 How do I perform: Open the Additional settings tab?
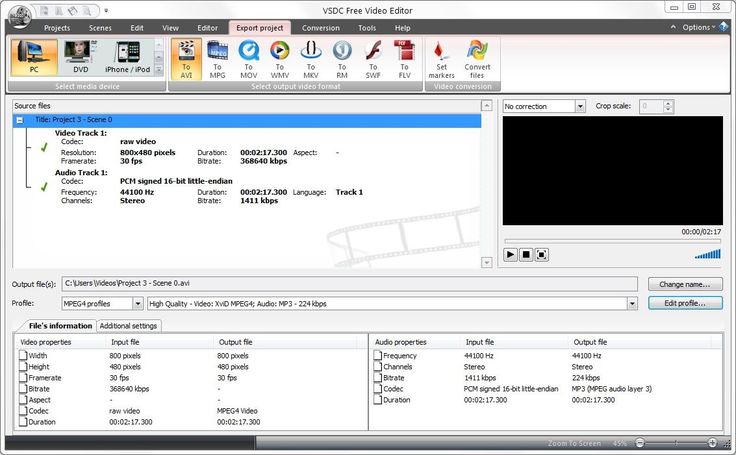click(x=129, y=326)
